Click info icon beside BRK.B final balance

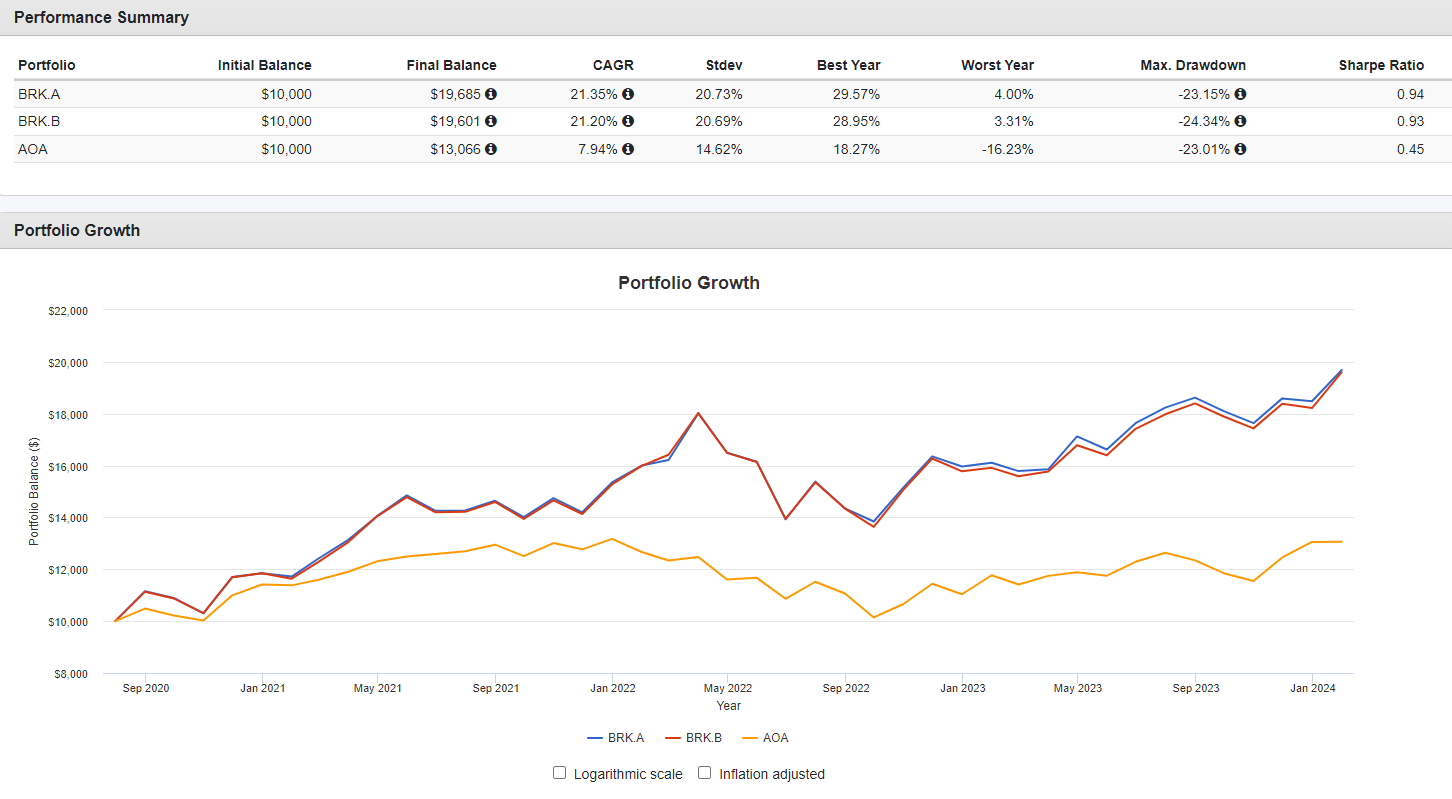pyautogui.click(x=491, y=121)
